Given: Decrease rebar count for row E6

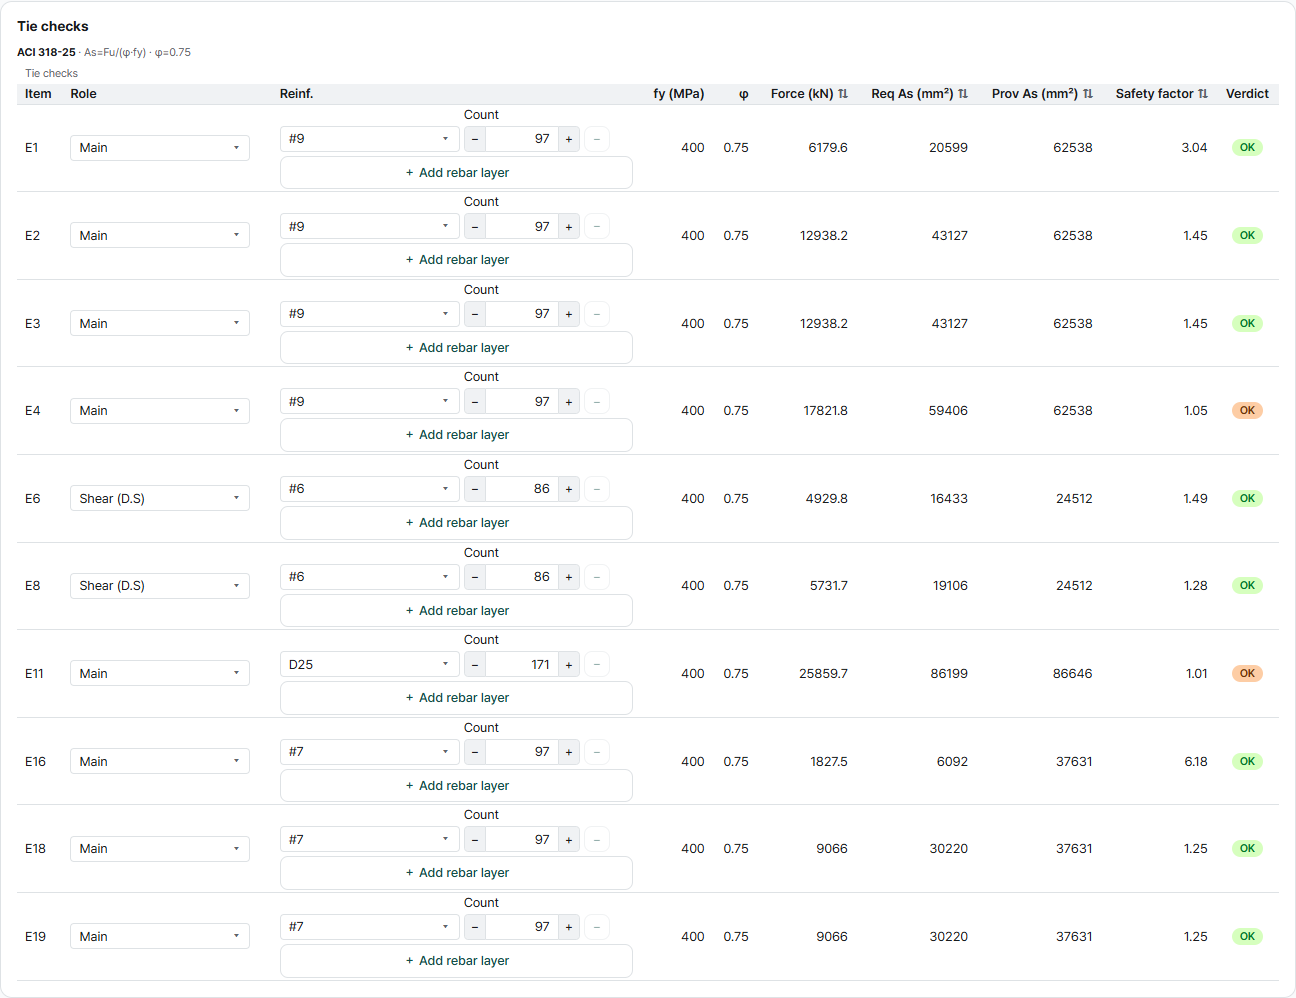Looking at the screenshot, I should (x=475, y=489).
